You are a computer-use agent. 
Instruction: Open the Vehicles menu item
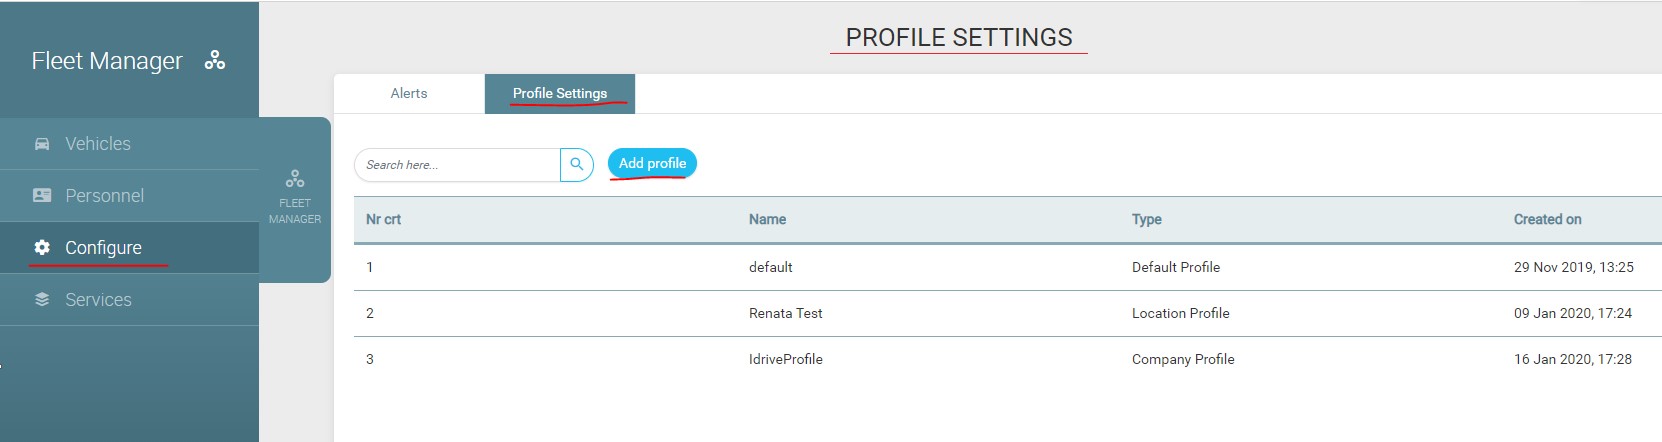click(130, 144)
